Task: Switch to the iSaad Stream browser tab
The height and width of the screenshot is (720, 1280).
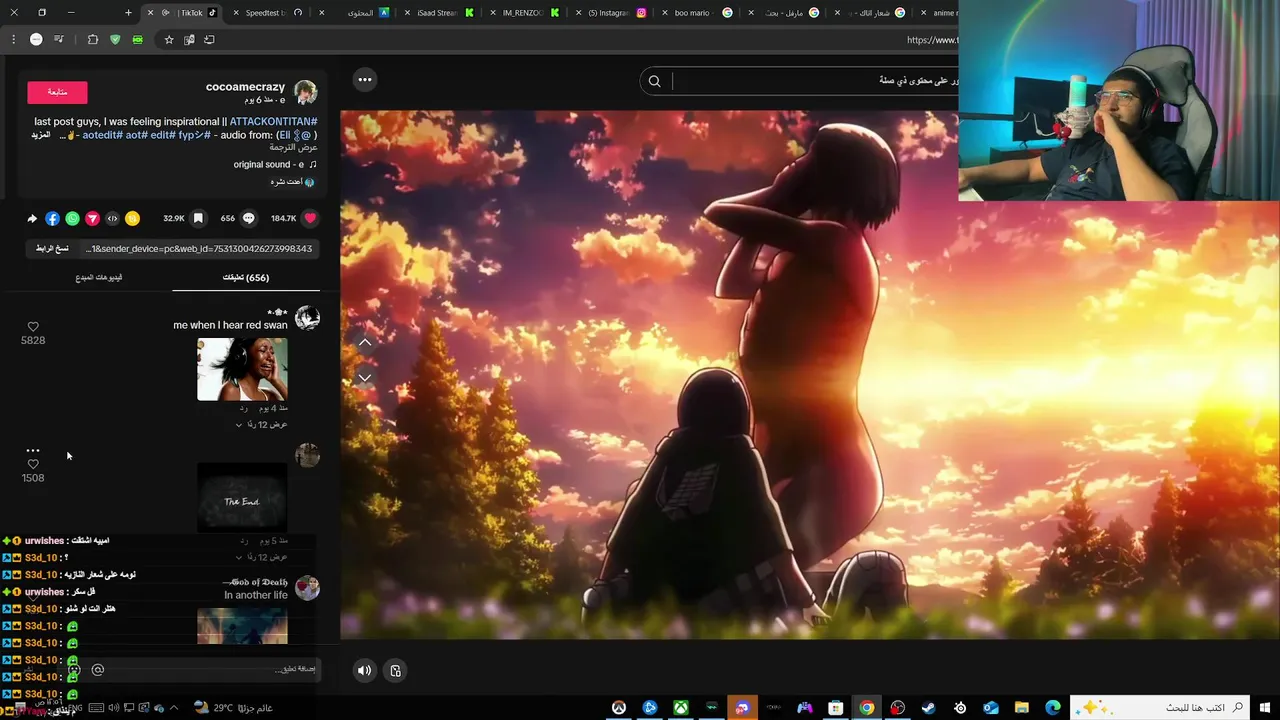Action: [x=437, y=13]
